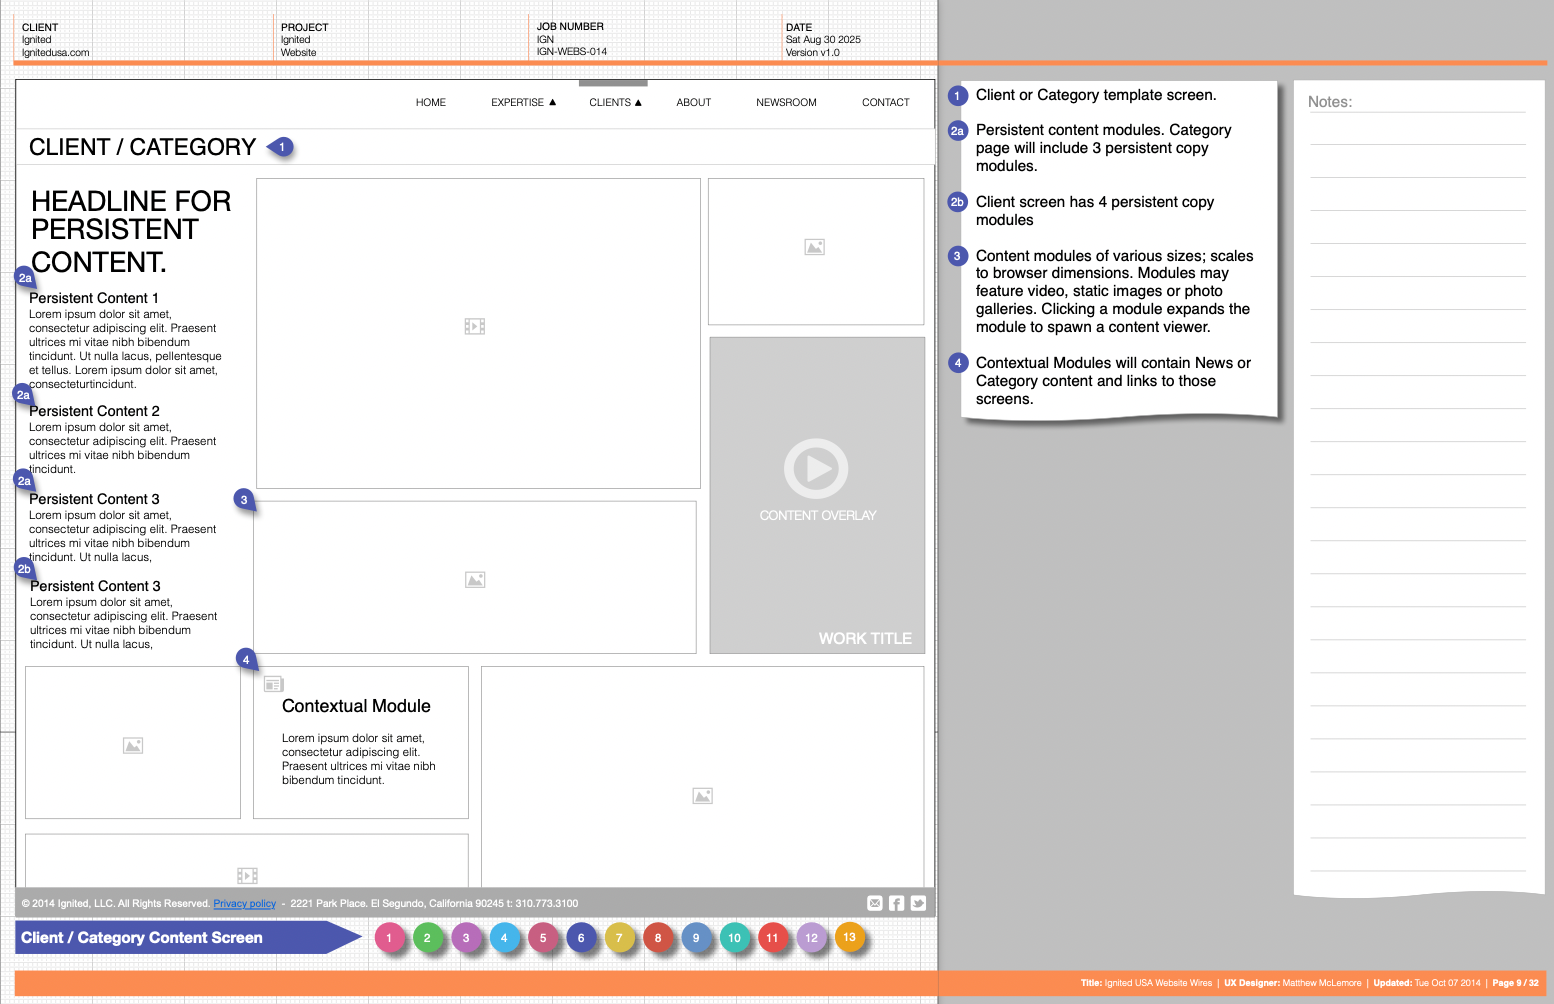Jump to page marker 6 navy circle
This screenshot has height=1004, width=1554.
pyautogui.click(x=581, y=938)
